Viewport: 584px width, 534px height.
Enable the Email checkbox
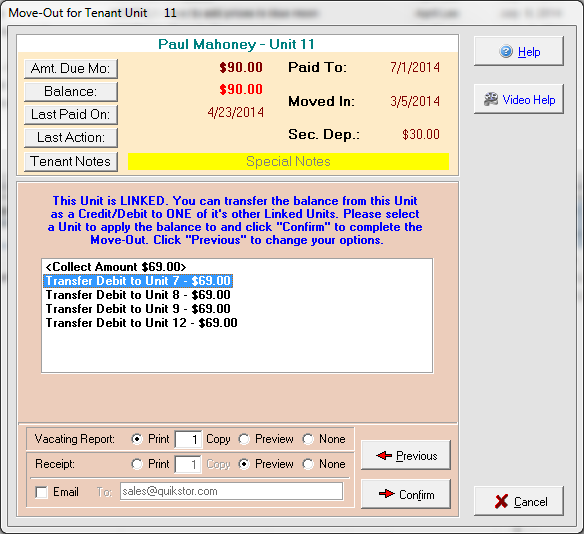coord(41,492)
